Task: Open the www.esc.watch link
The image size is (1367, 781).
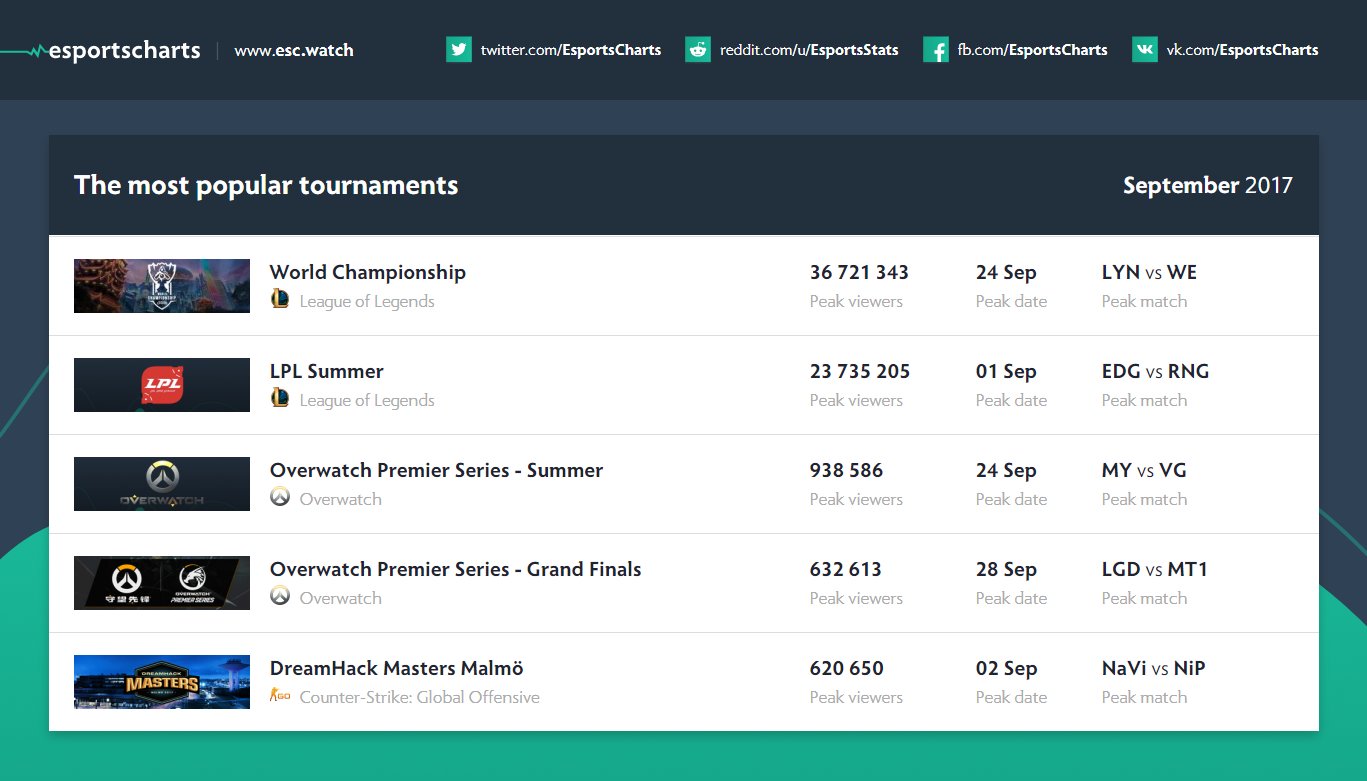Action: (294, 50)
